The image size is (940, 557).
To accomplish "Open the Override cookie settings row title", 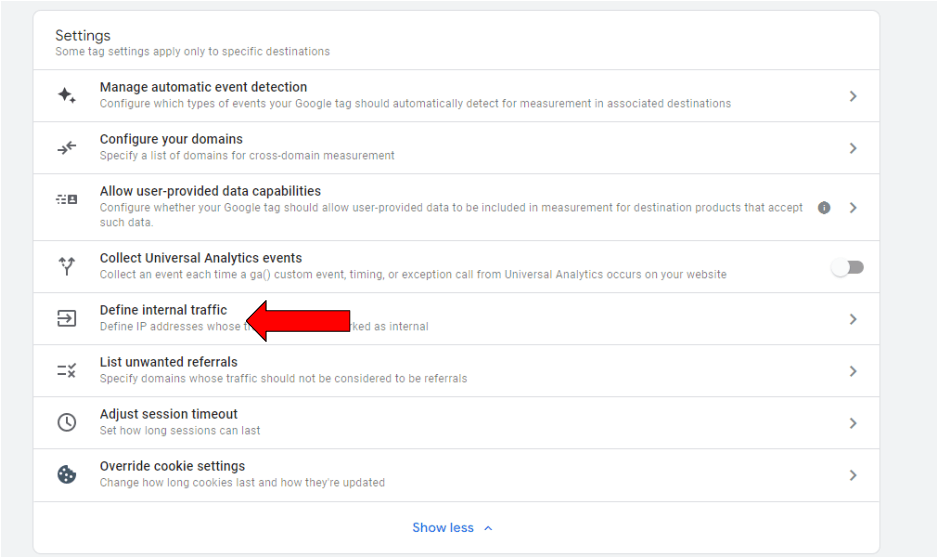I will click(172, 466).
